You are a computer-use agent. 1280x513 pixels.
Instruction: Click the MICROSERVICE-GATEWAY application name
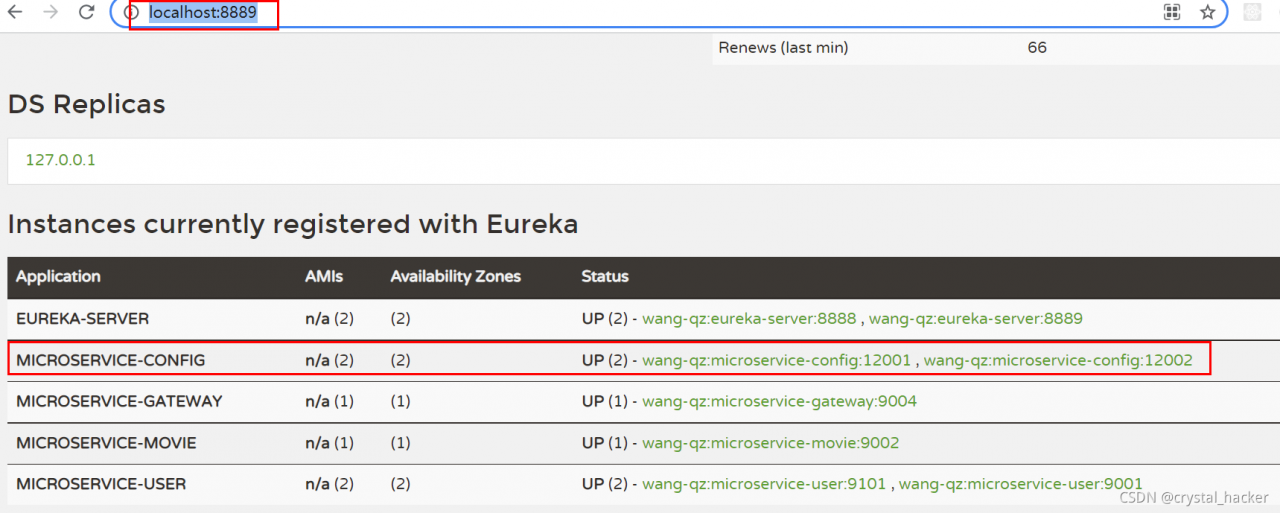[x=119, y=401]
